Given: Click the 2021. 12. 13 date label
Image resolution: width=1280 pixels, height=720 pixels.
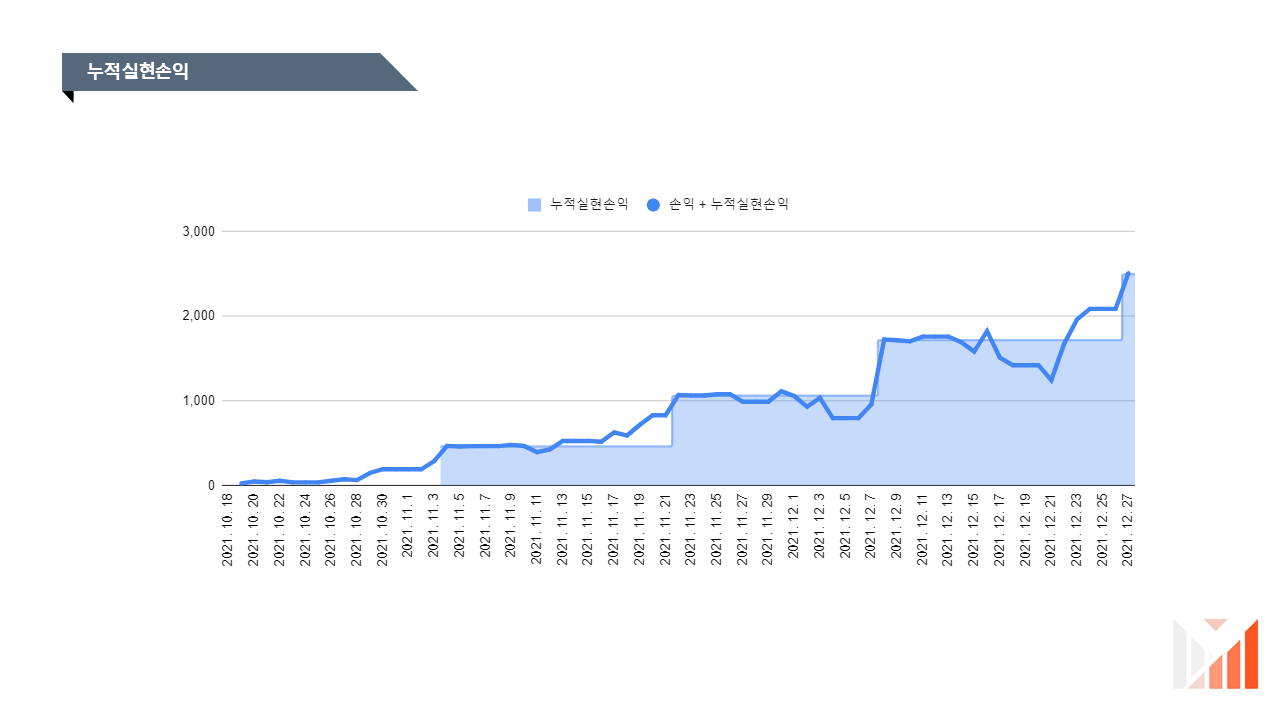Looking at the screenshot, I should tap(948, 530).
